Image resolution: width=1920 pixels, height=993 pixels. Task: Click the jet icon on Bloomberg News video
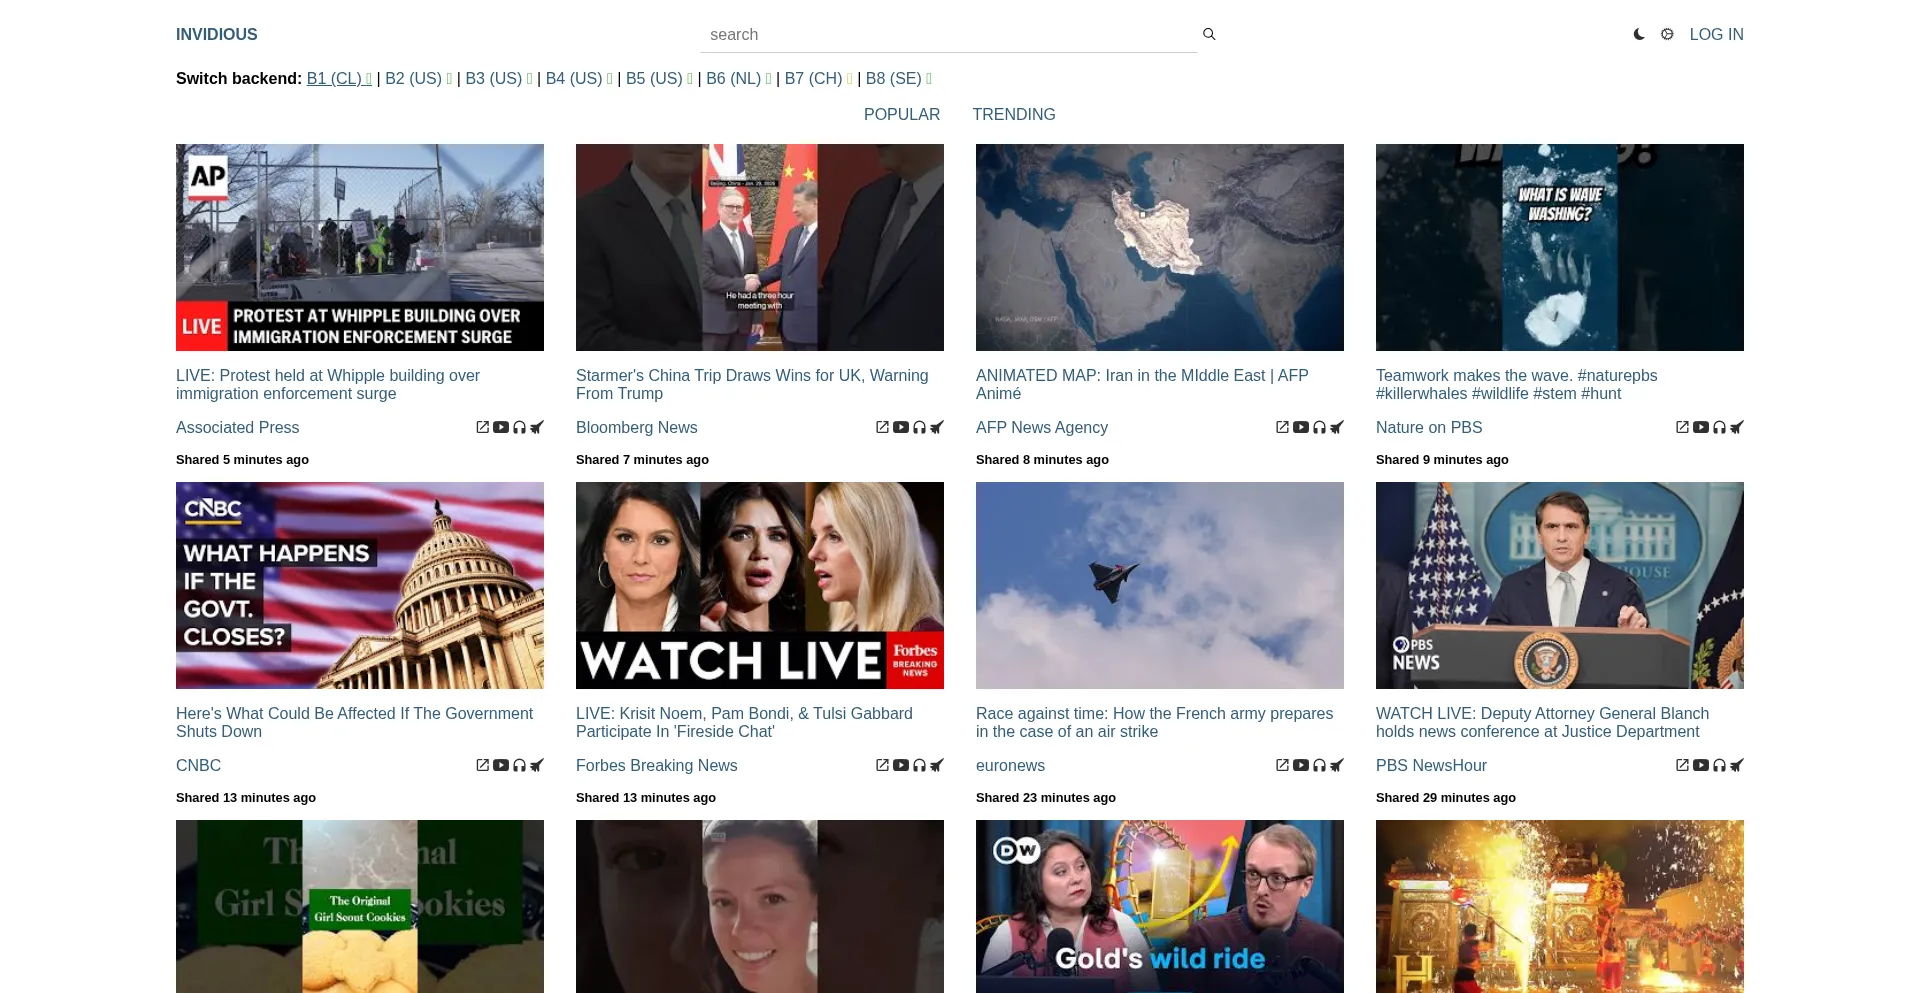coord(937,427)
